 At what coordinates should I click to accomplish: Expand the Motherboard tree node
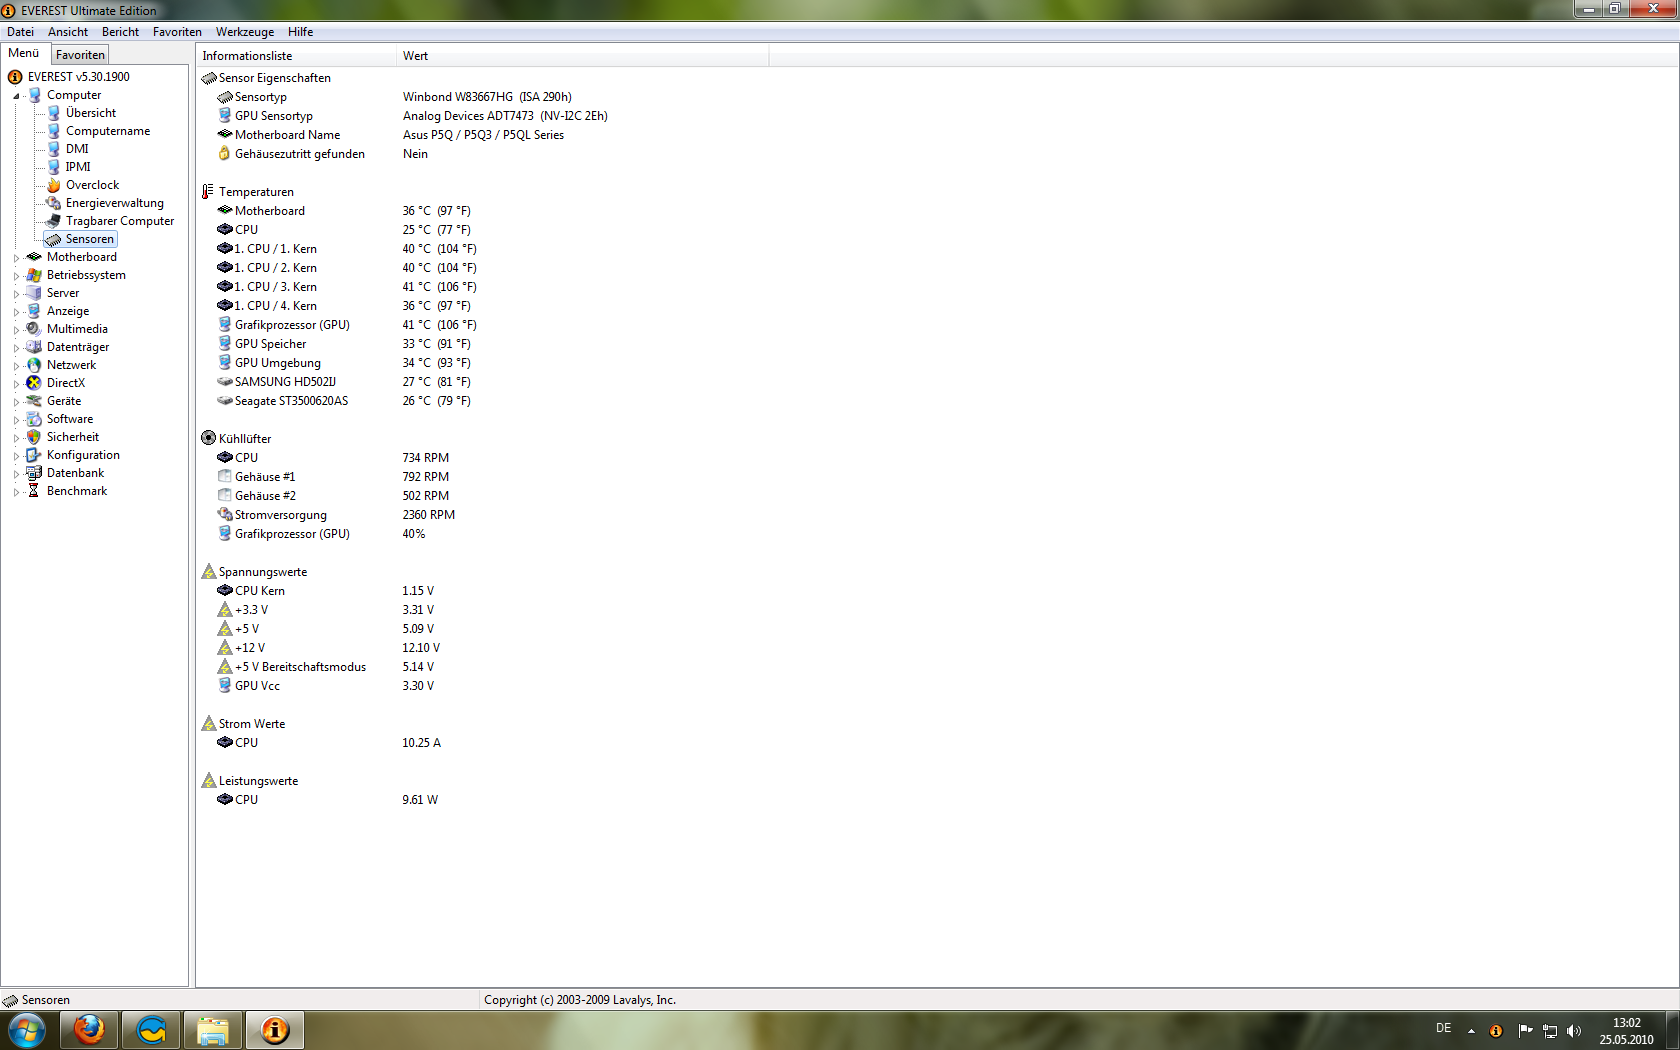coord(16,258)
